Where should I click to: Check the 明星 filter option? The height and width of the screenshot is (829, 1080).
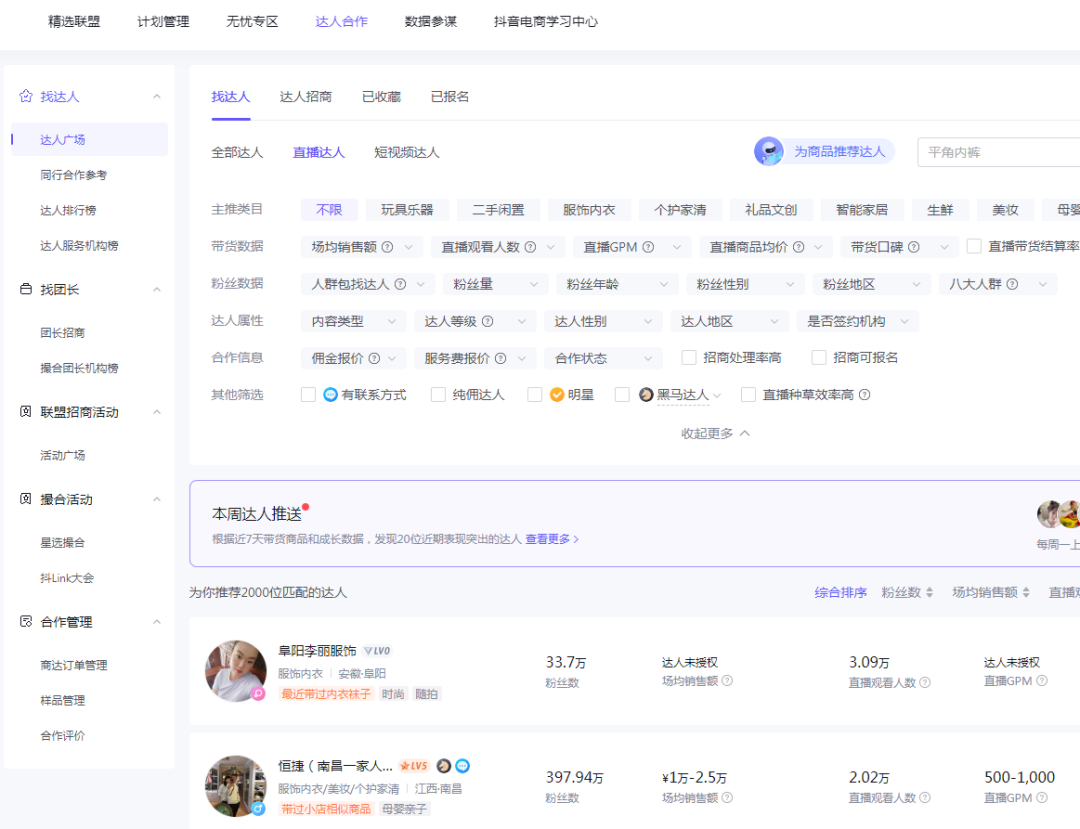535,394
